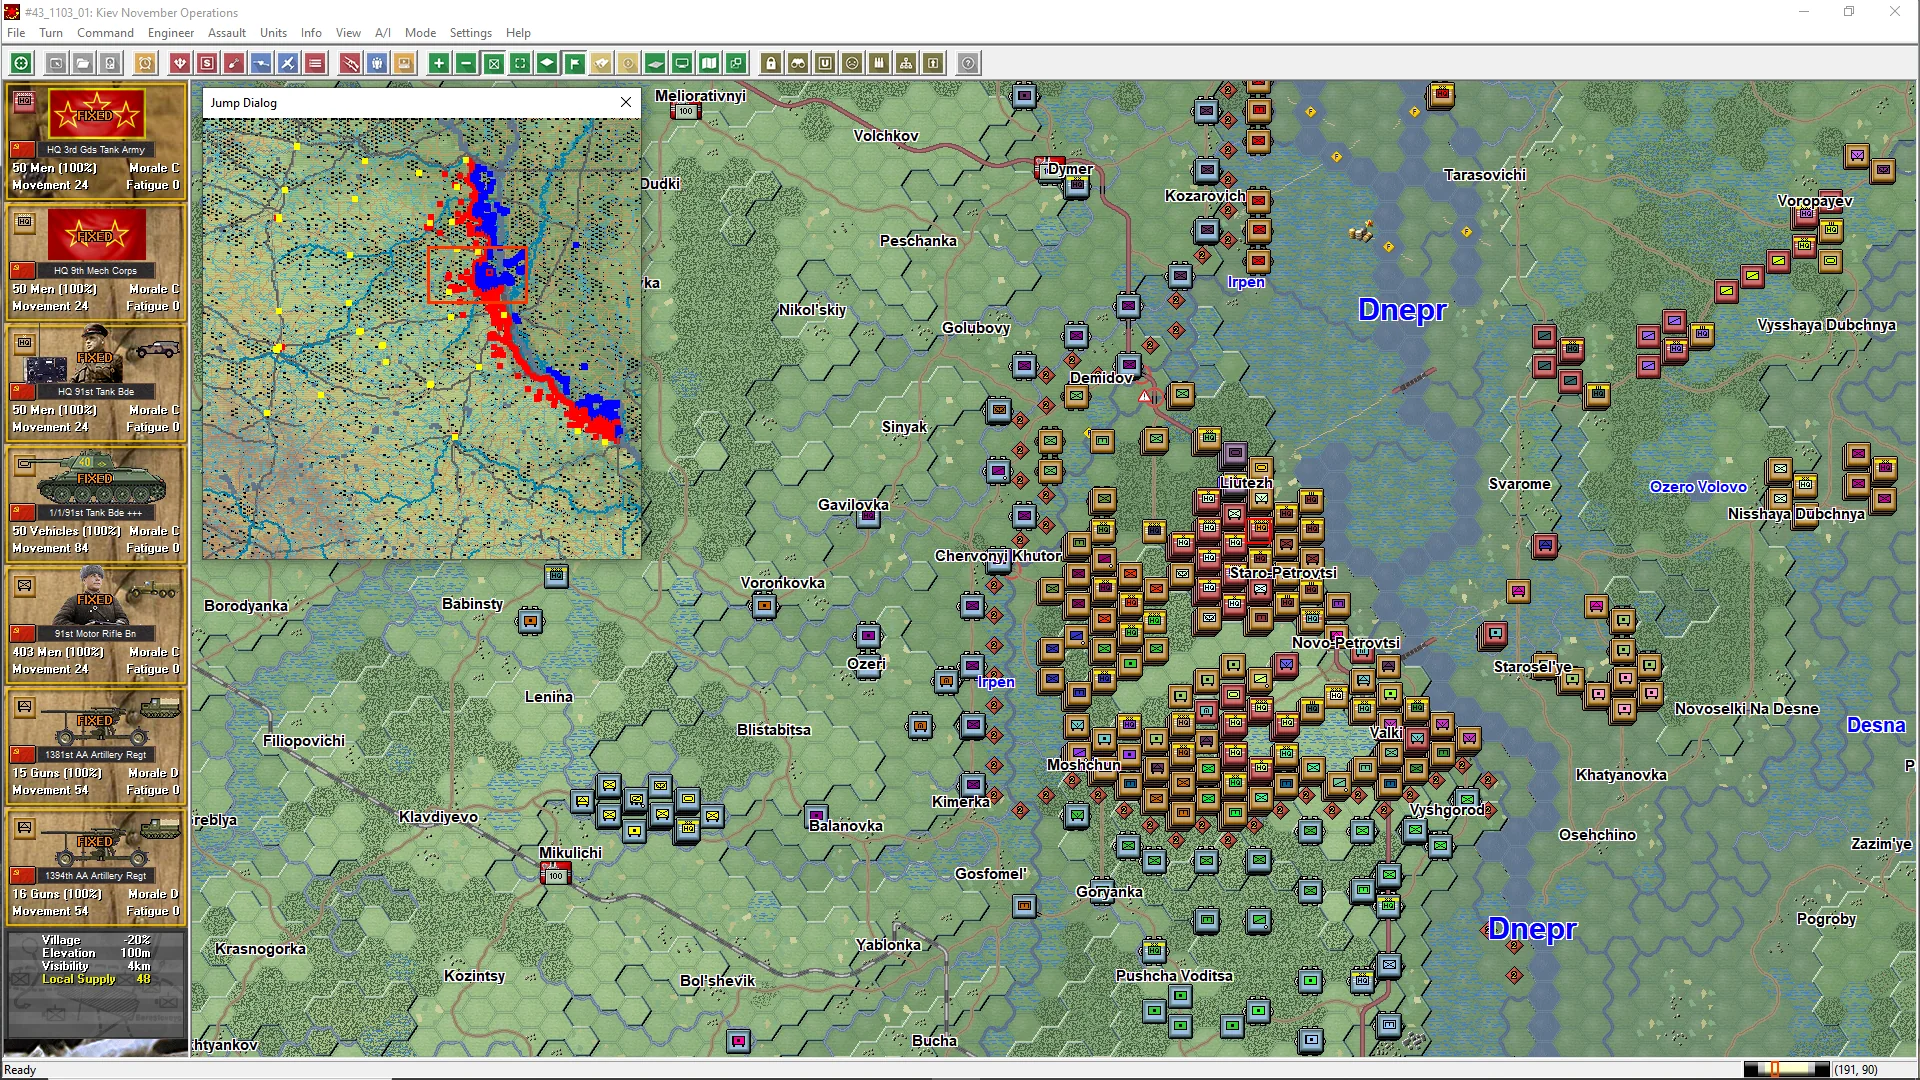Click the grey question mark help icon
1920x1080 pixels.
point(968,63)
